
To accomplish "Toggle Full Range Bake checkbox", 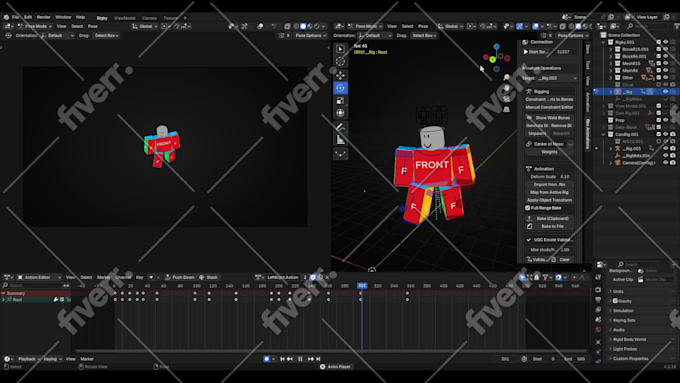I will (528, 208).
